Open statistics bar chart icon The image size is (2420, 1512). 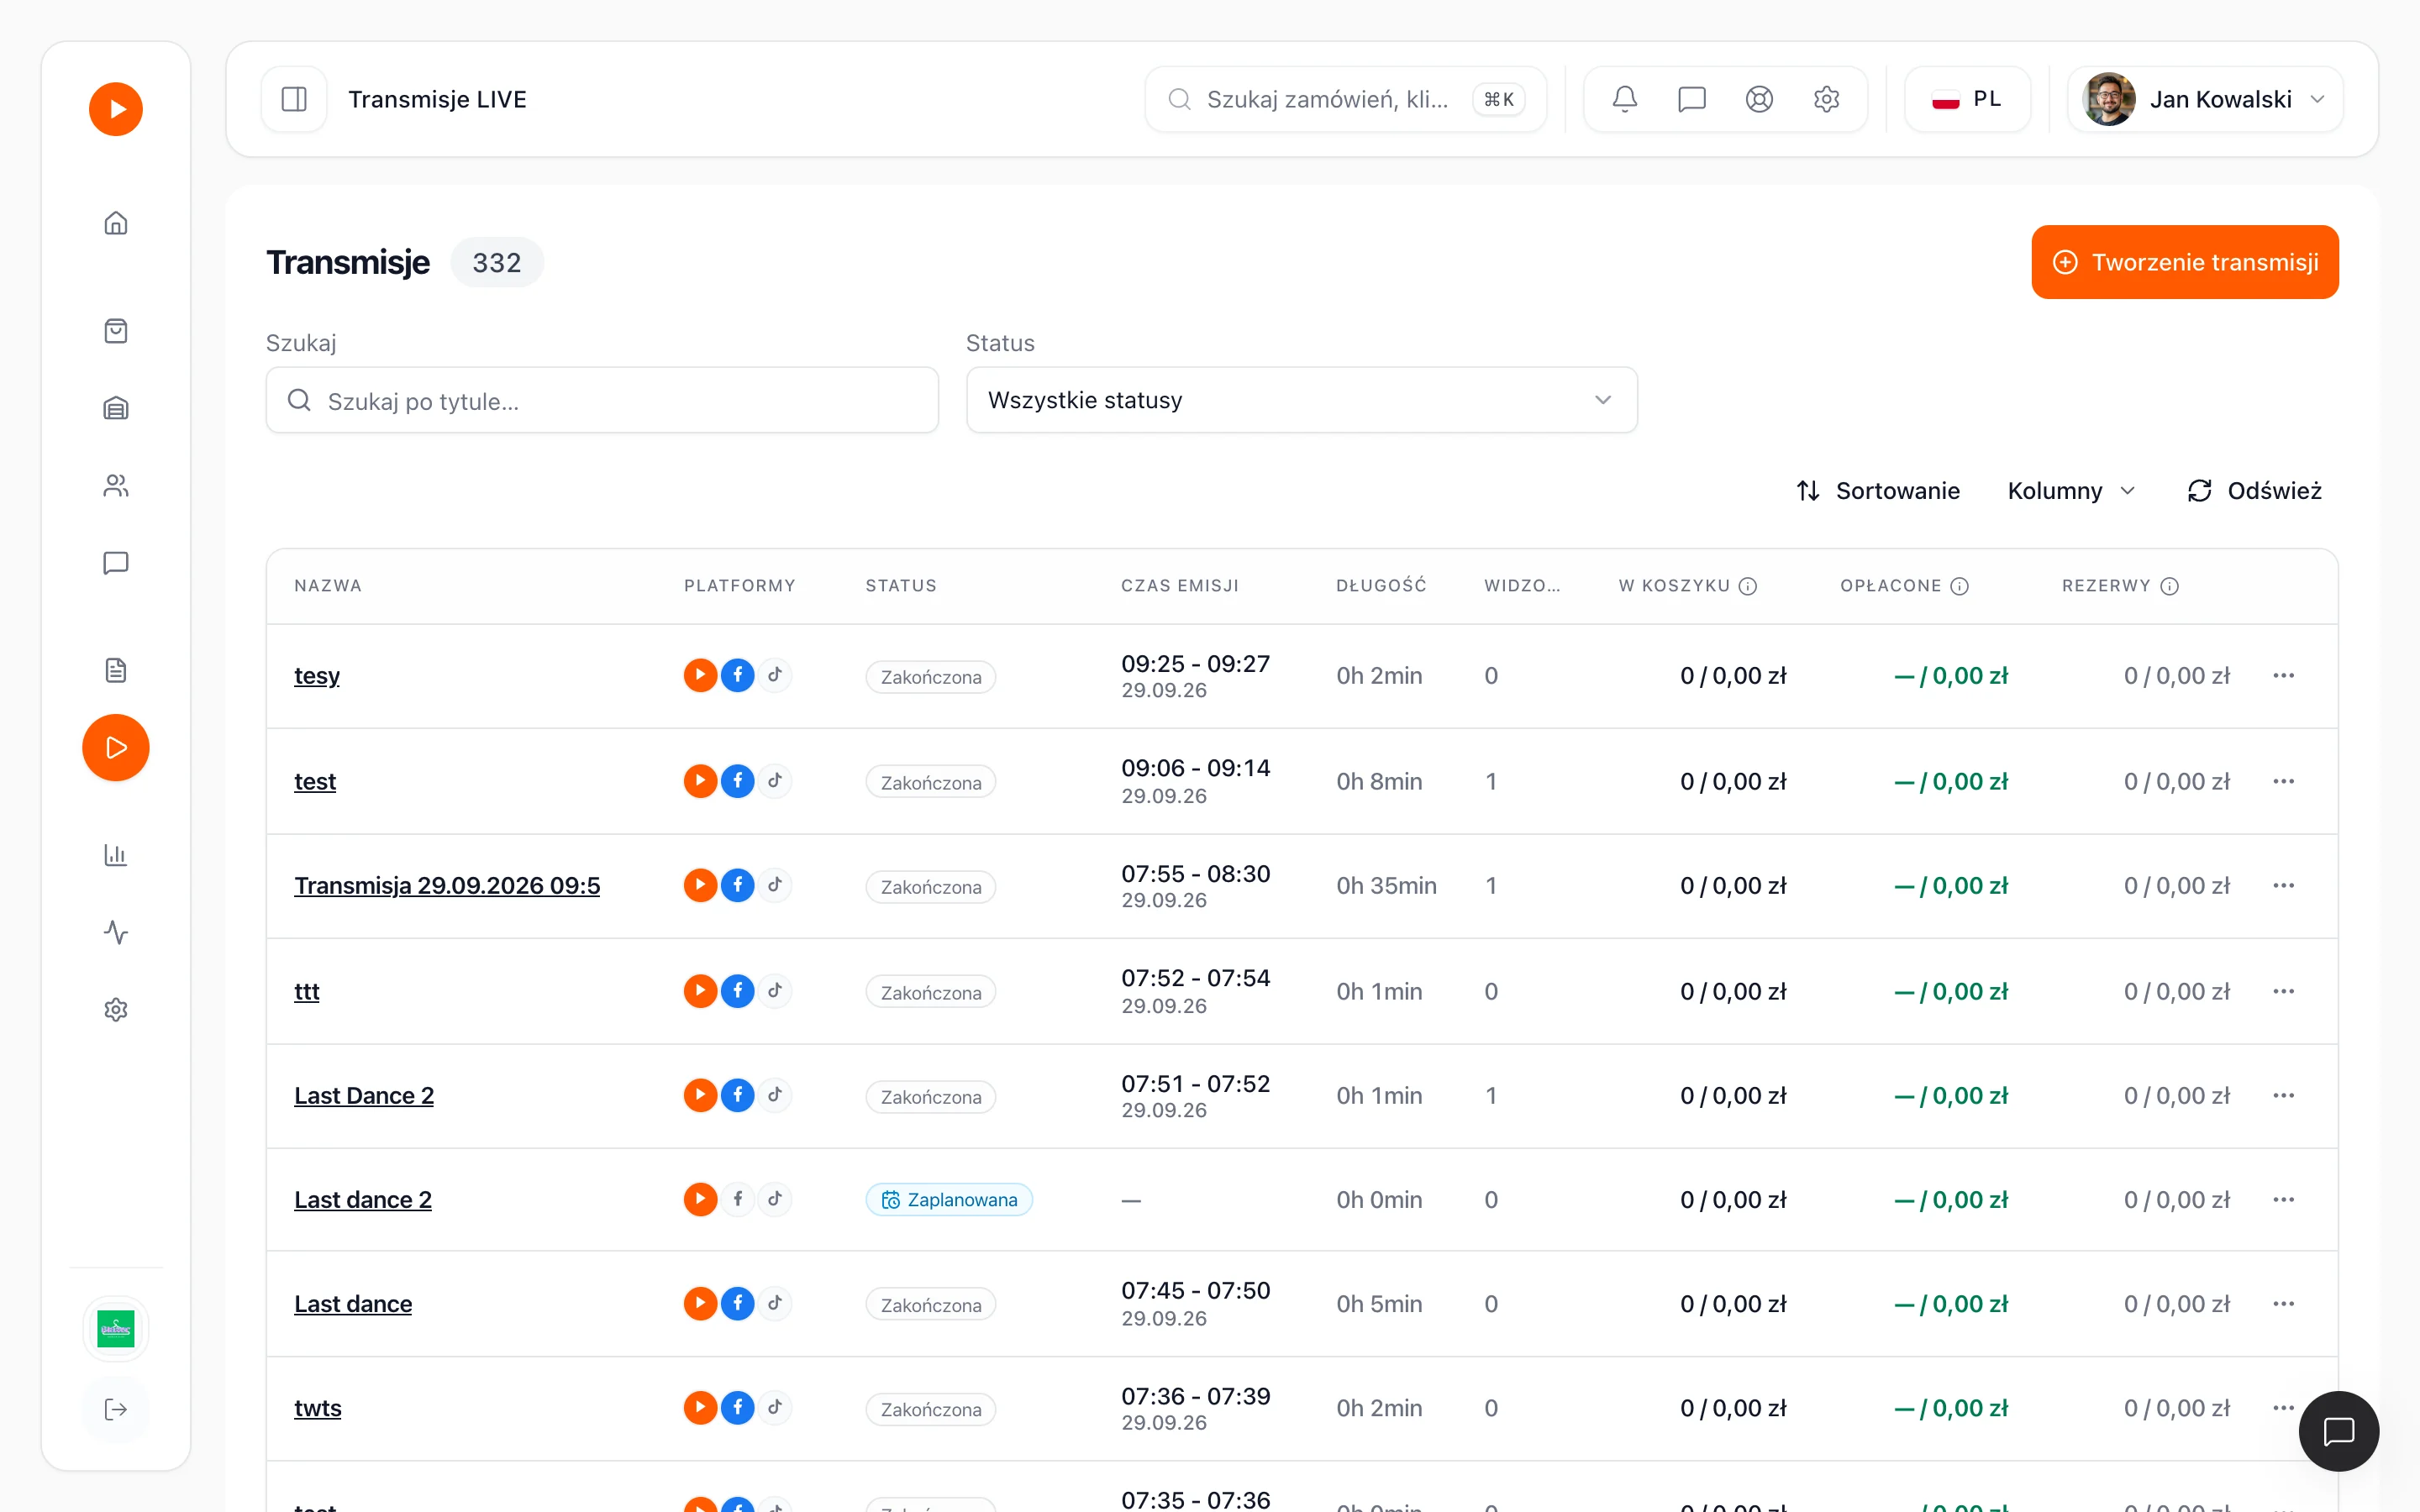coord(116,855)
